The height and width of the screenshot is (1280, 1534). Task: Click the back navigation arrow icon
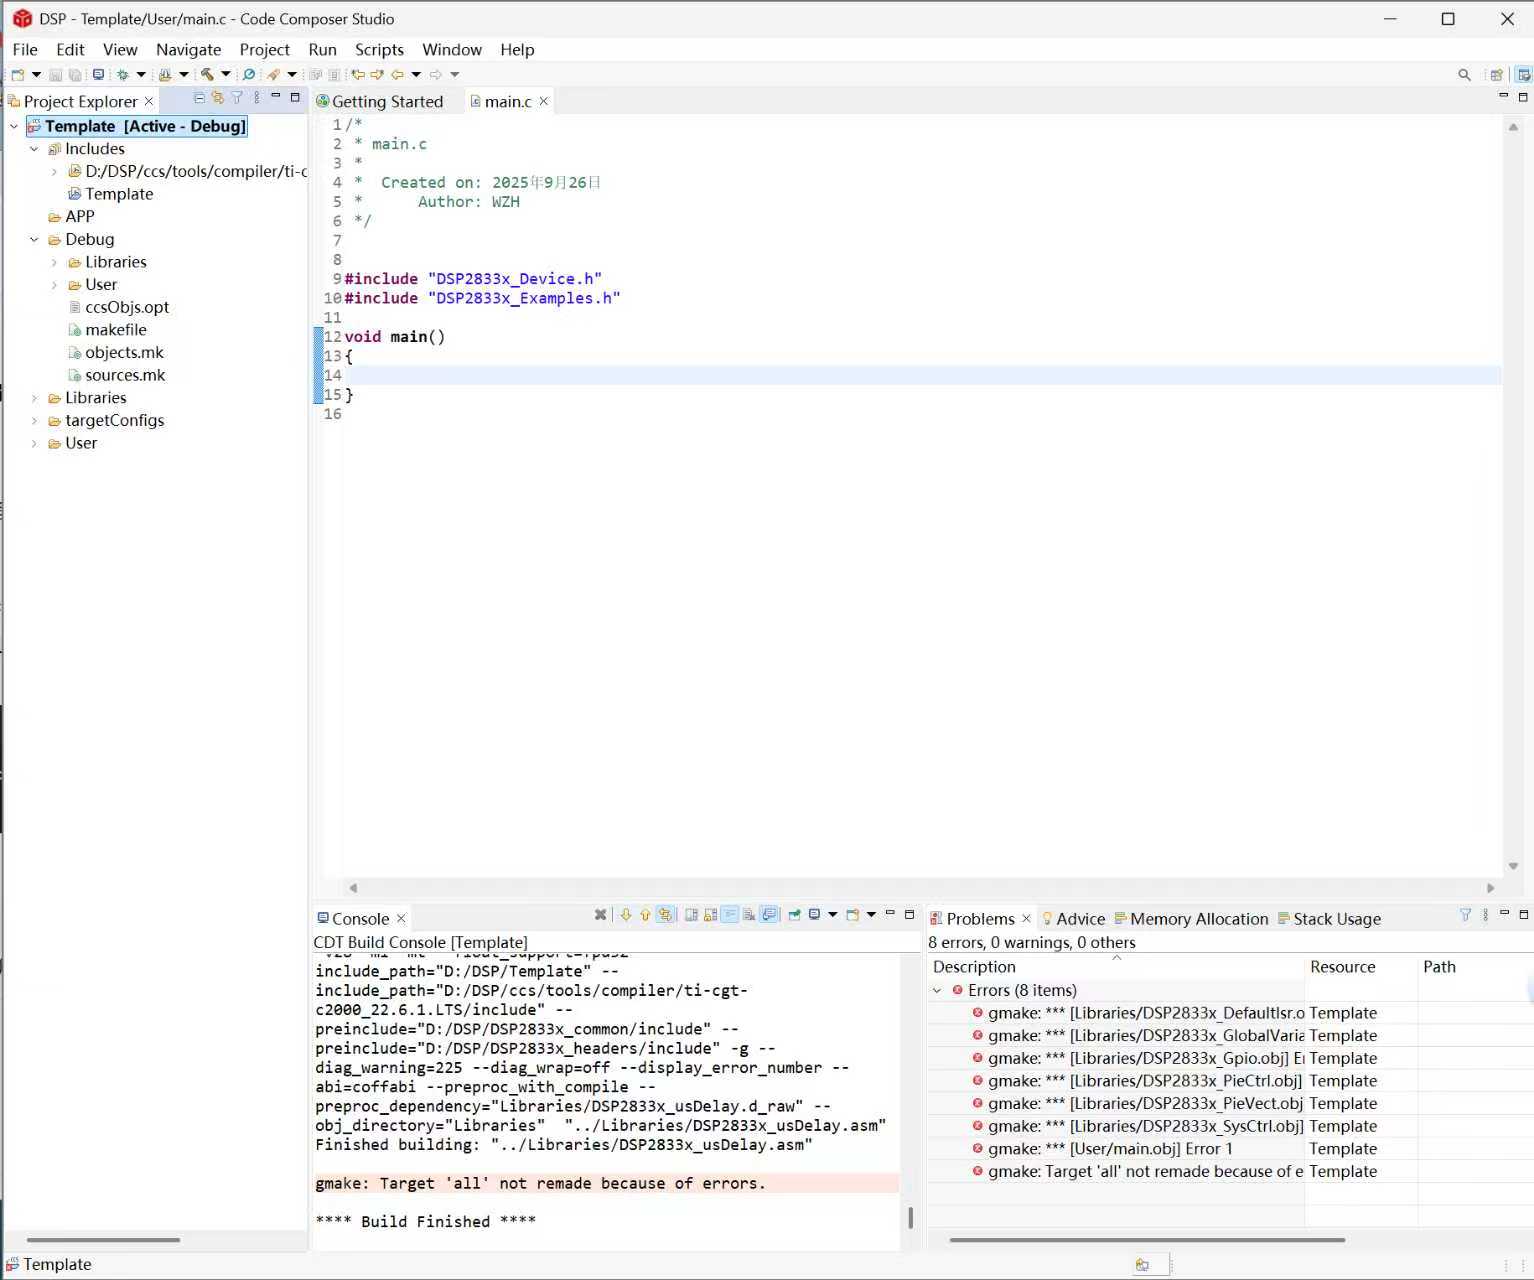(x=397, y=74)
